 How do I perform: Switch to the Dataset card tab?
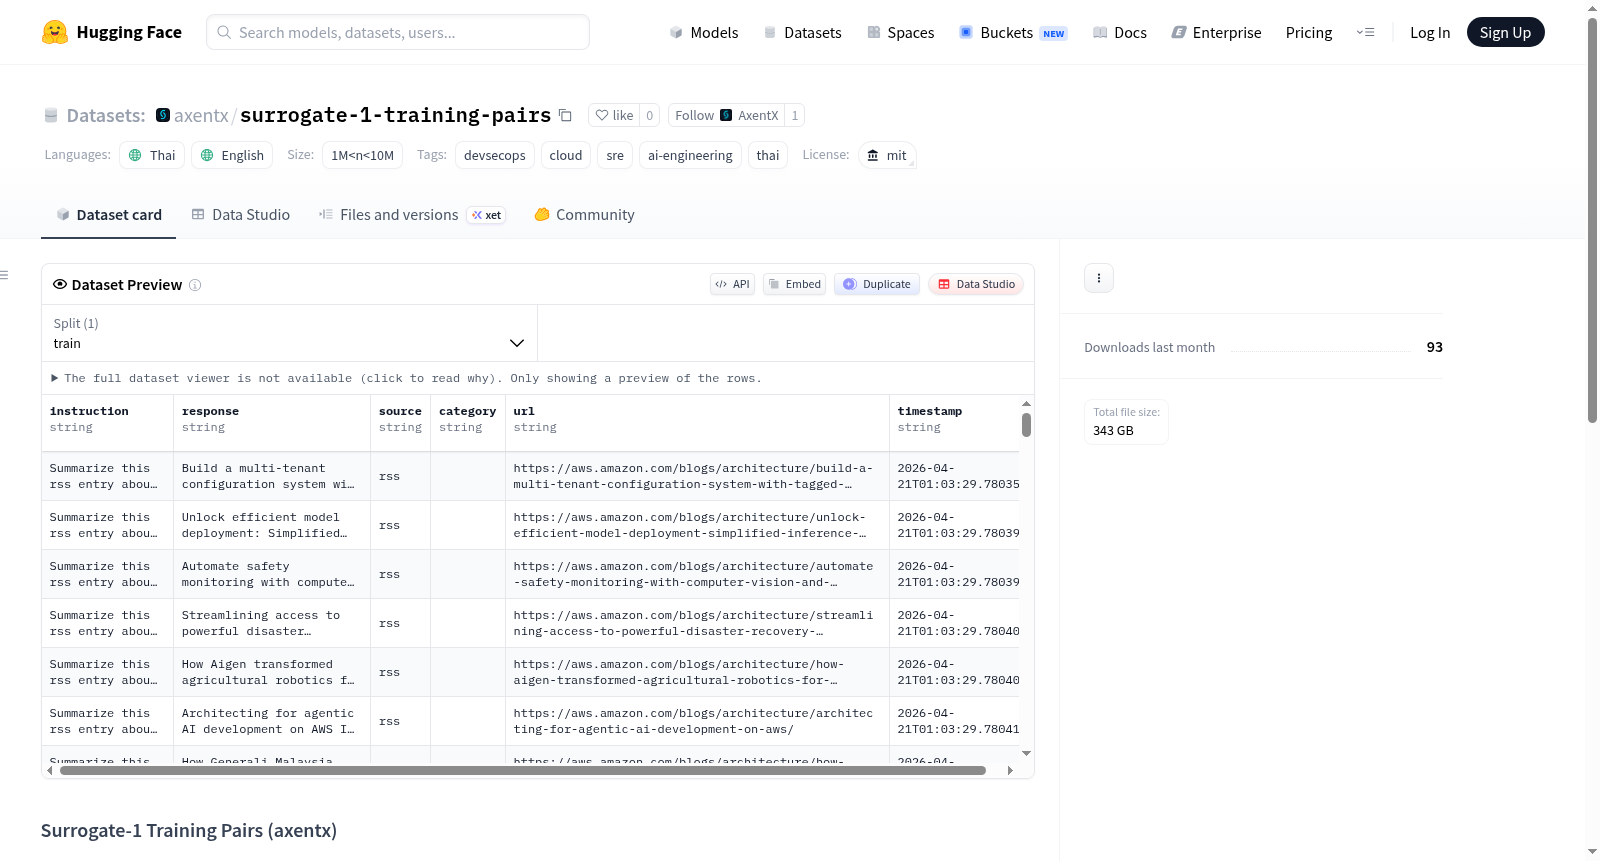109,214
